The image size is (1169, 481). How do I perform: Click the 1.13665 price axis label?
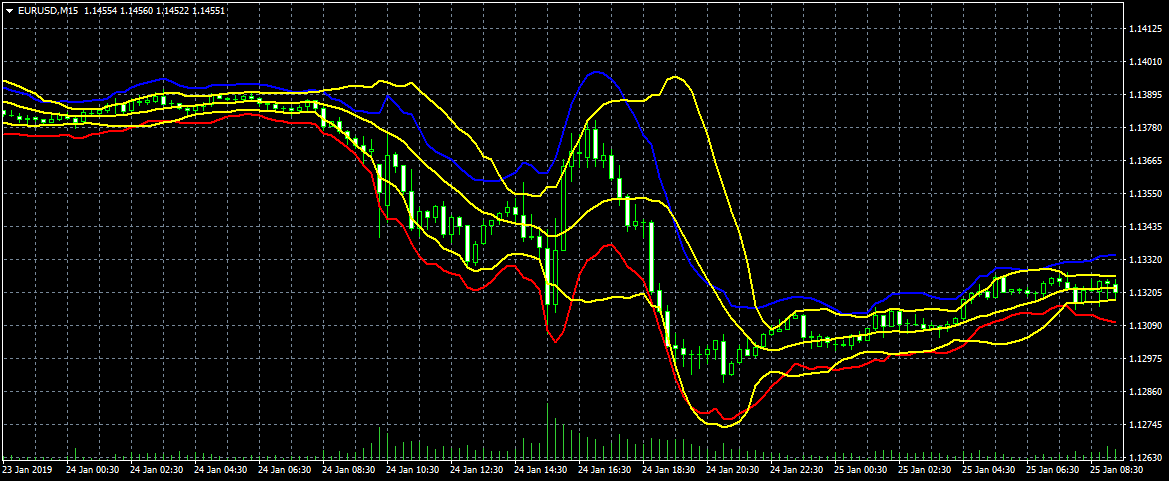coord(1147,160)
